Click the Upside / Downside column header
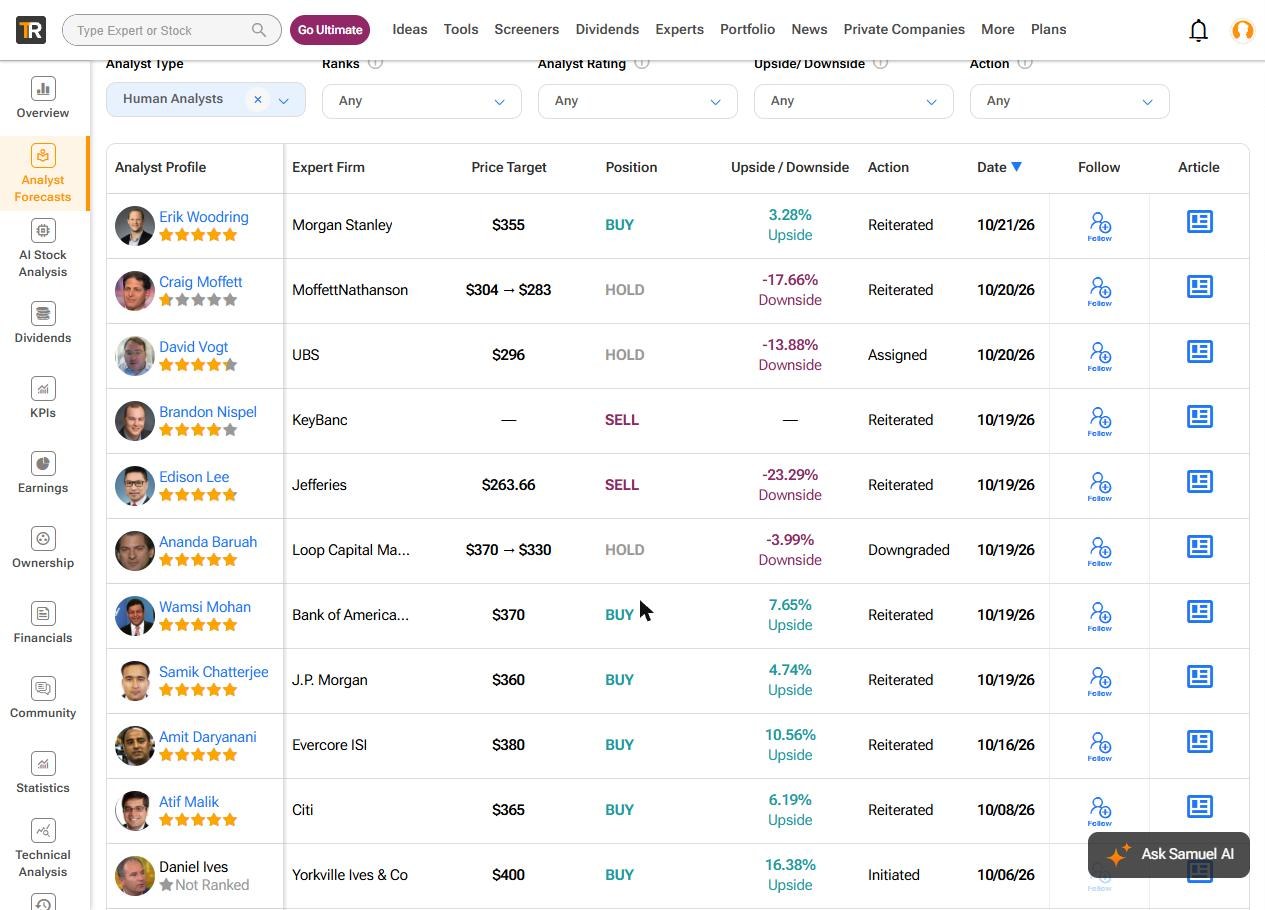 click(790, 167)
